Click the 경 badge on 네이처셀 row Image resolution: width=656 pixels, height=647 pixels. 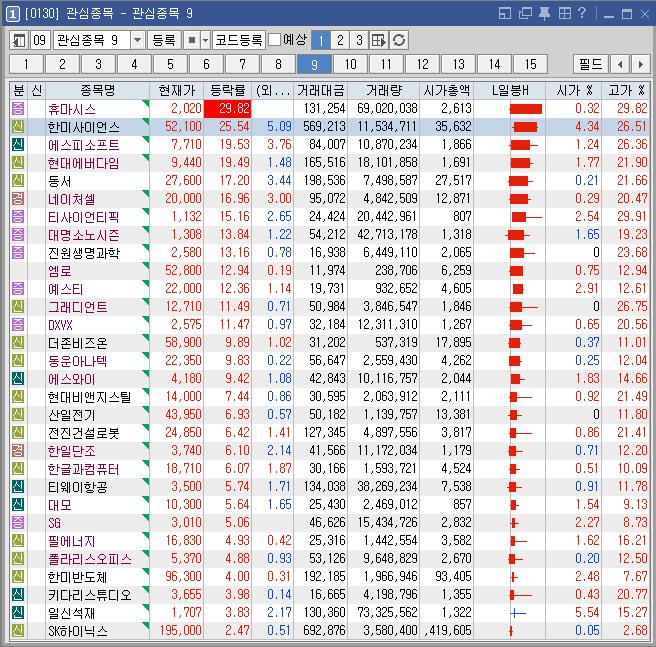pos(18,199)
